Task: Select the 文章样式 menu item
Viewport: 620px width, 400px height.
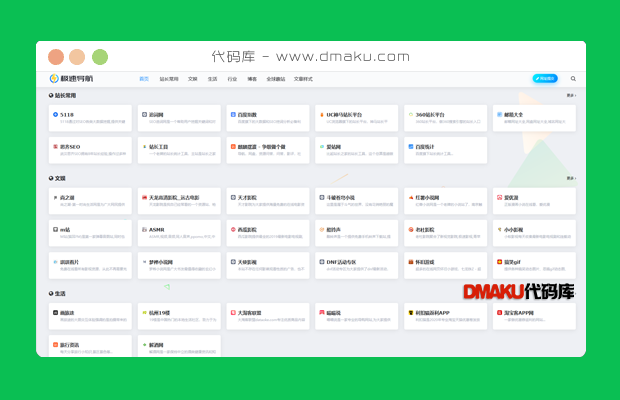Action: point(303,78)
